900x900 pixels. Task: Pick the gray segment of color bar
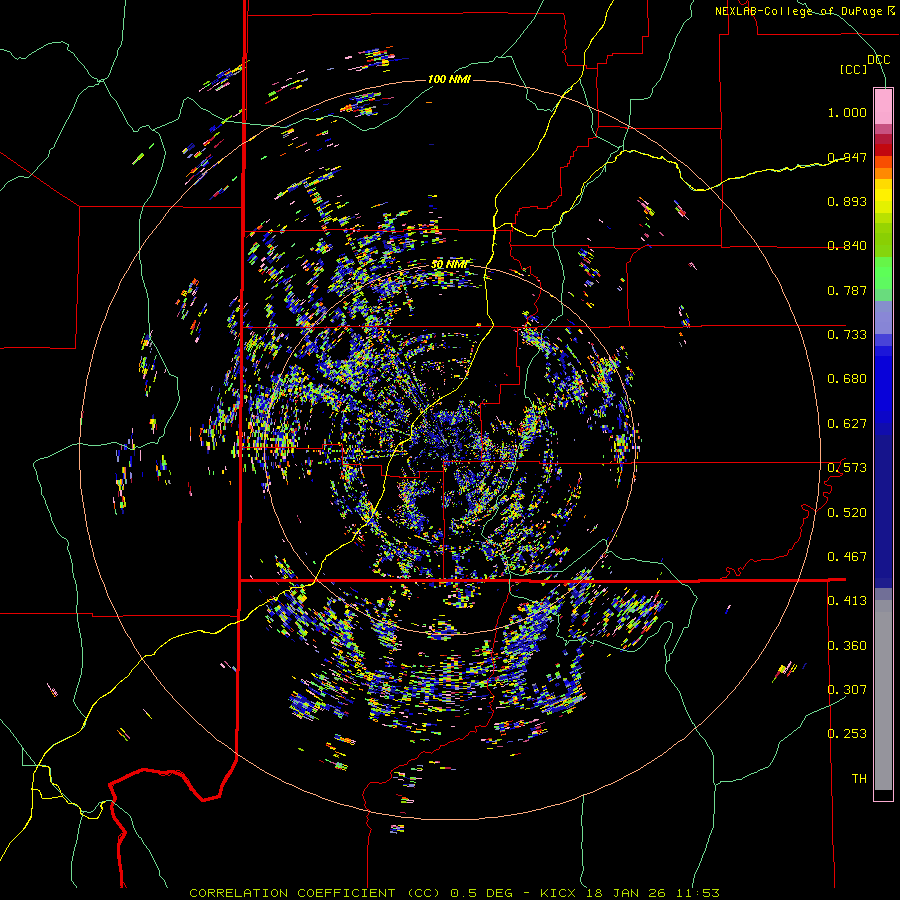883,695
